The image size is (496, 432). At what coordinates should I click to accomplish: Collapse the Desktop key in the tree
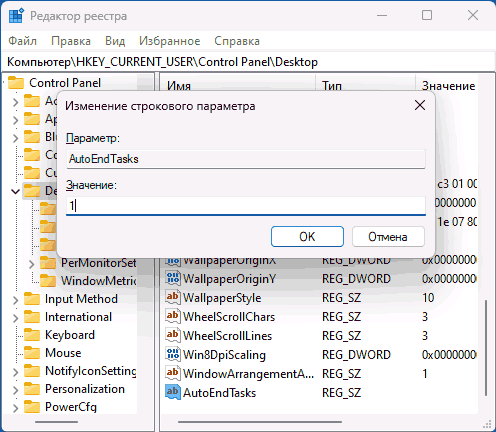click(15, 191)
